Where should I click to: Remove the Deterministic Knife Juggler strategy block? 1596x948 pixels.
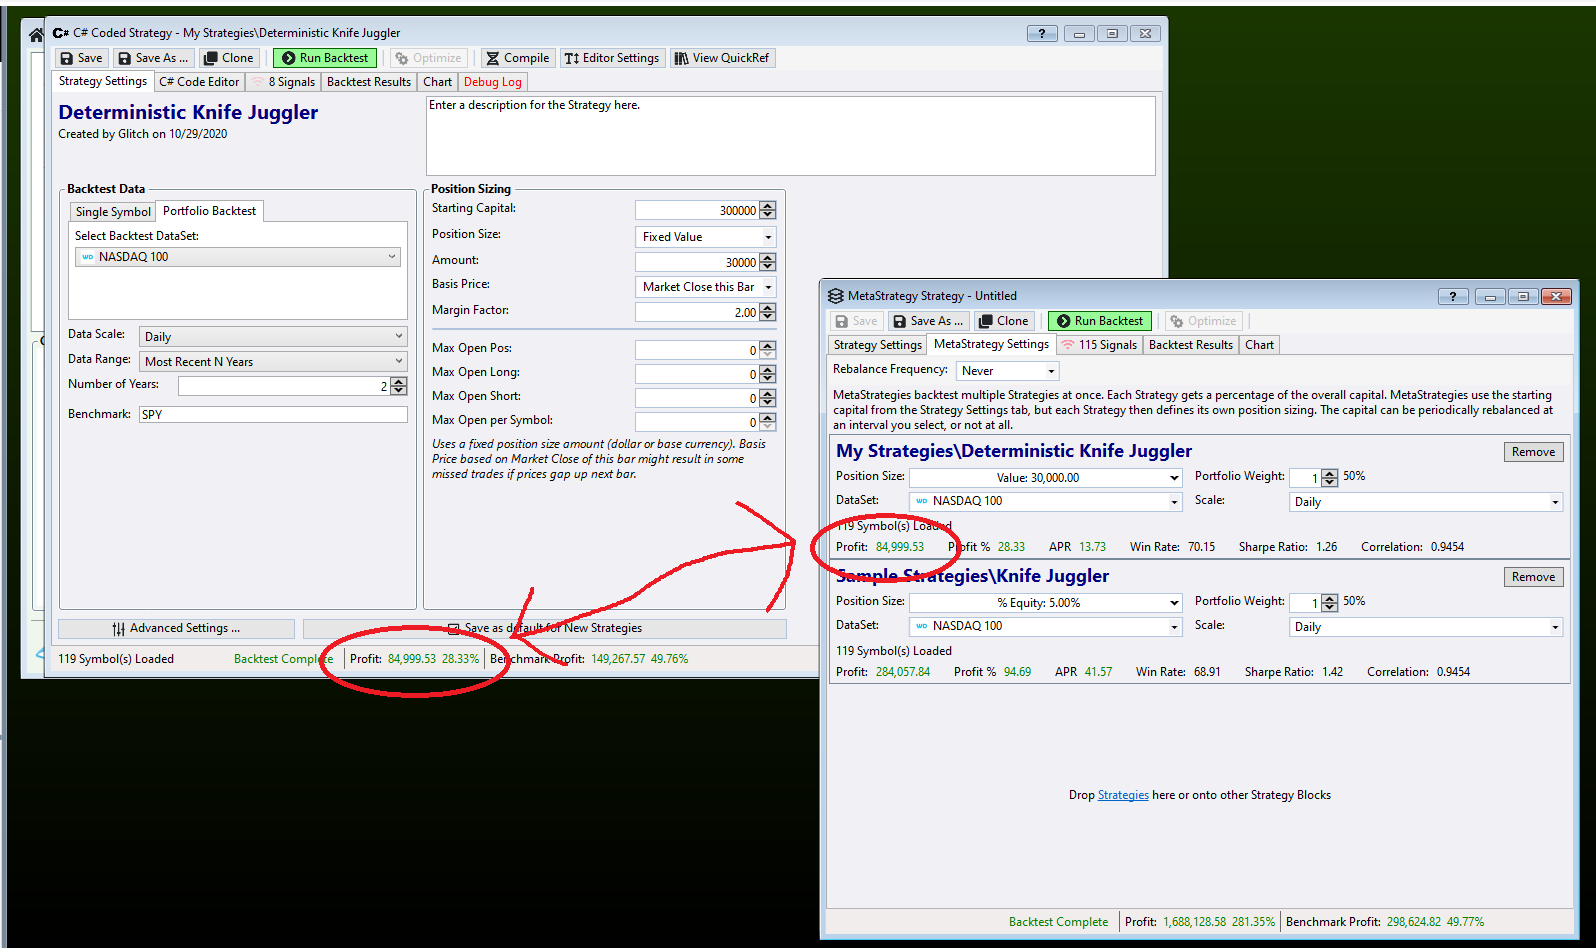(1533, 452)
